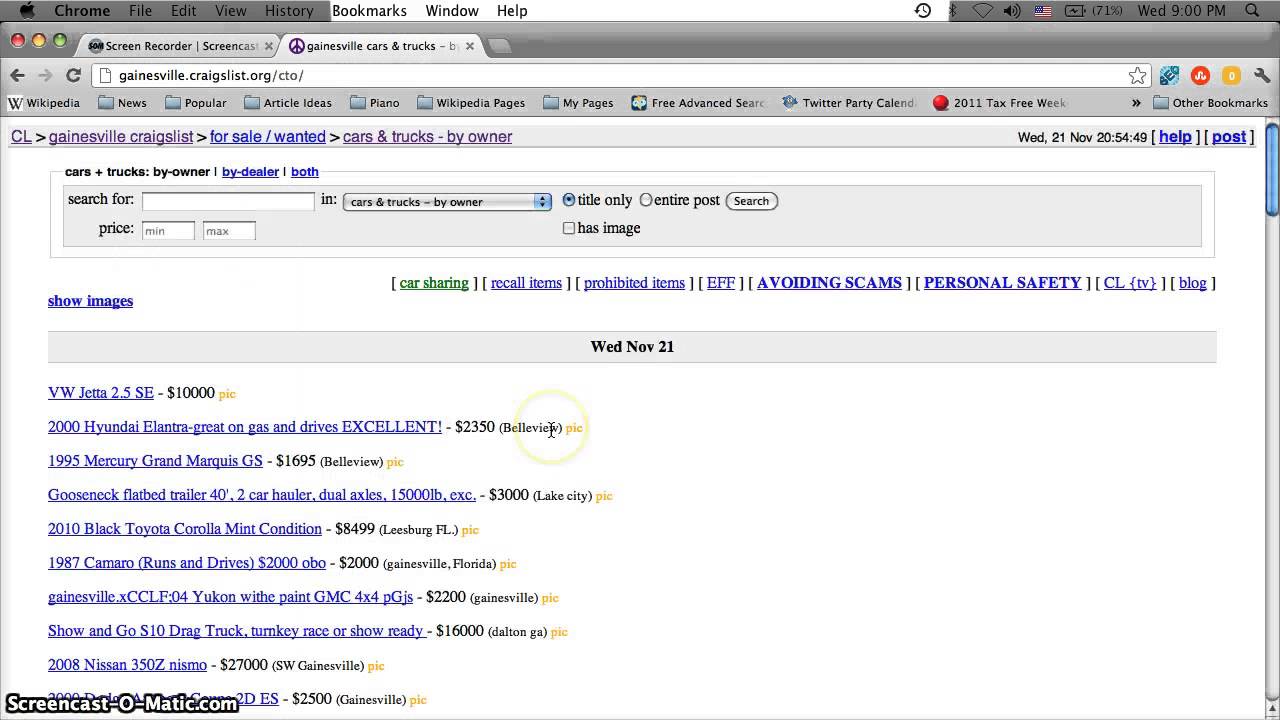Open the Twitter Party Calendar bookmark
Screen dimensions: 1280x720
848,103
